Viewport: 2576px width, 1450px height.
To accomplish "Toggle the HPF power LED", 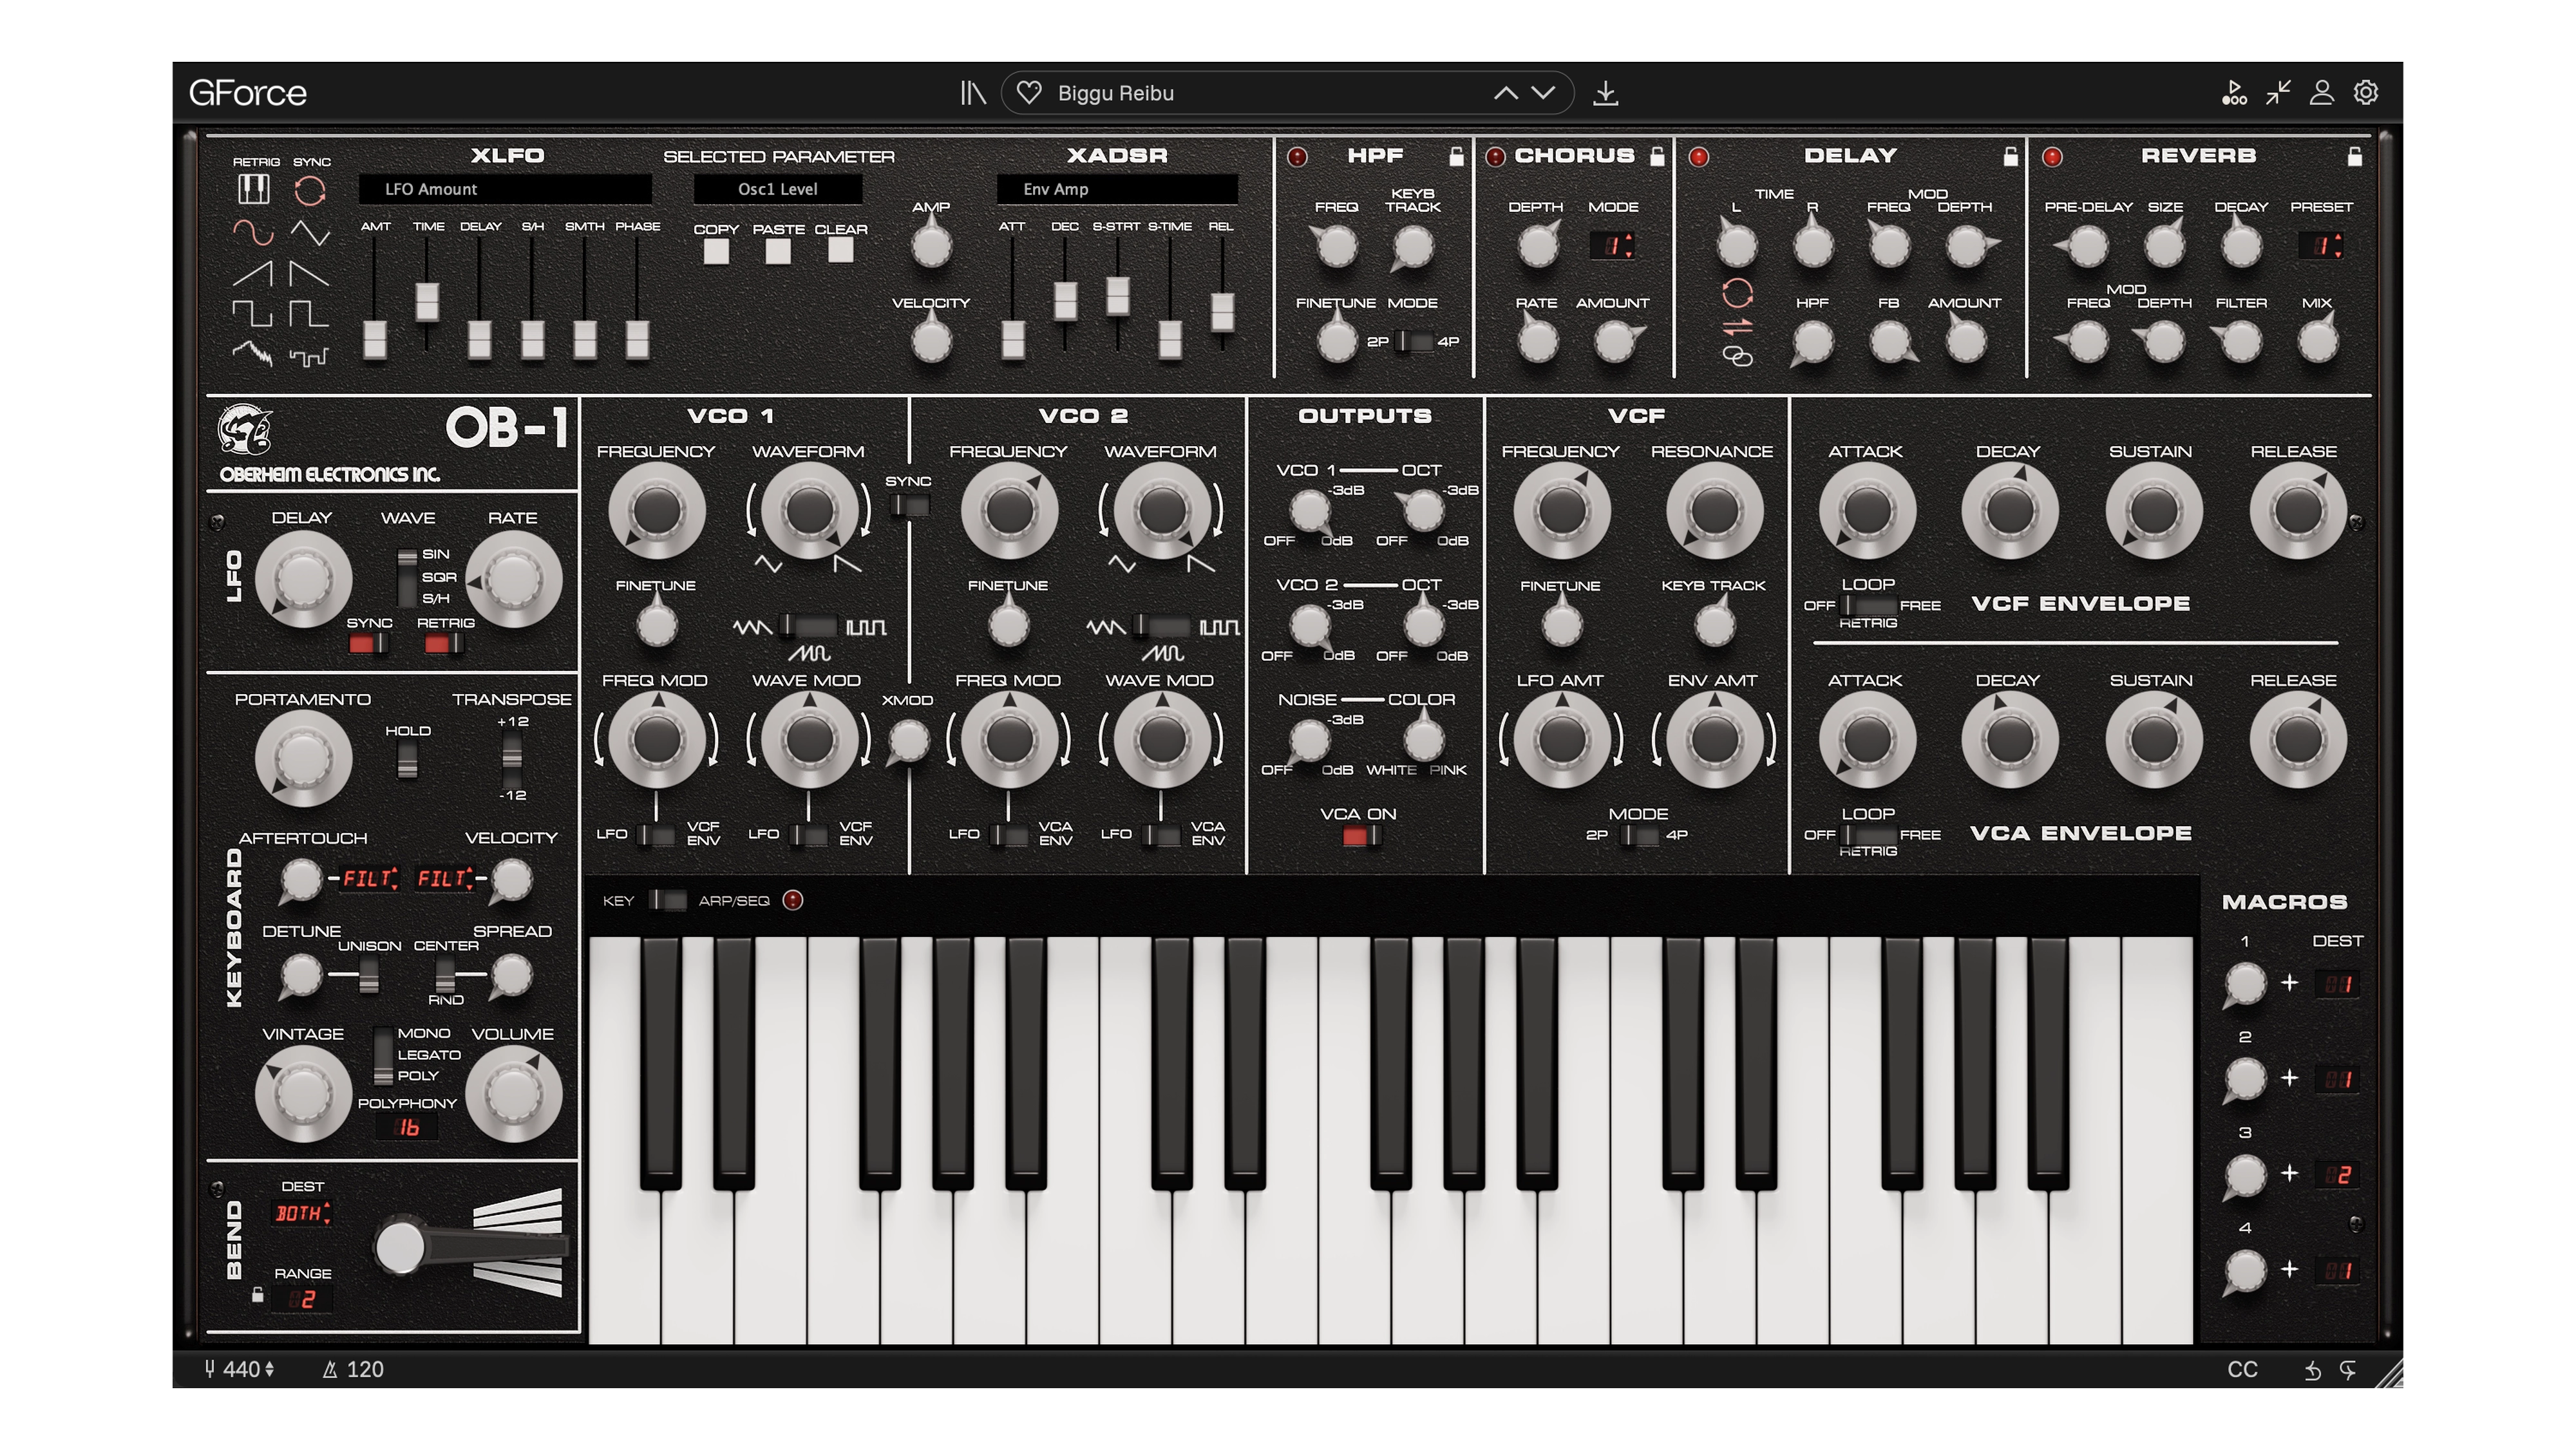I will pyautogui.click(x=1298, y=157).
